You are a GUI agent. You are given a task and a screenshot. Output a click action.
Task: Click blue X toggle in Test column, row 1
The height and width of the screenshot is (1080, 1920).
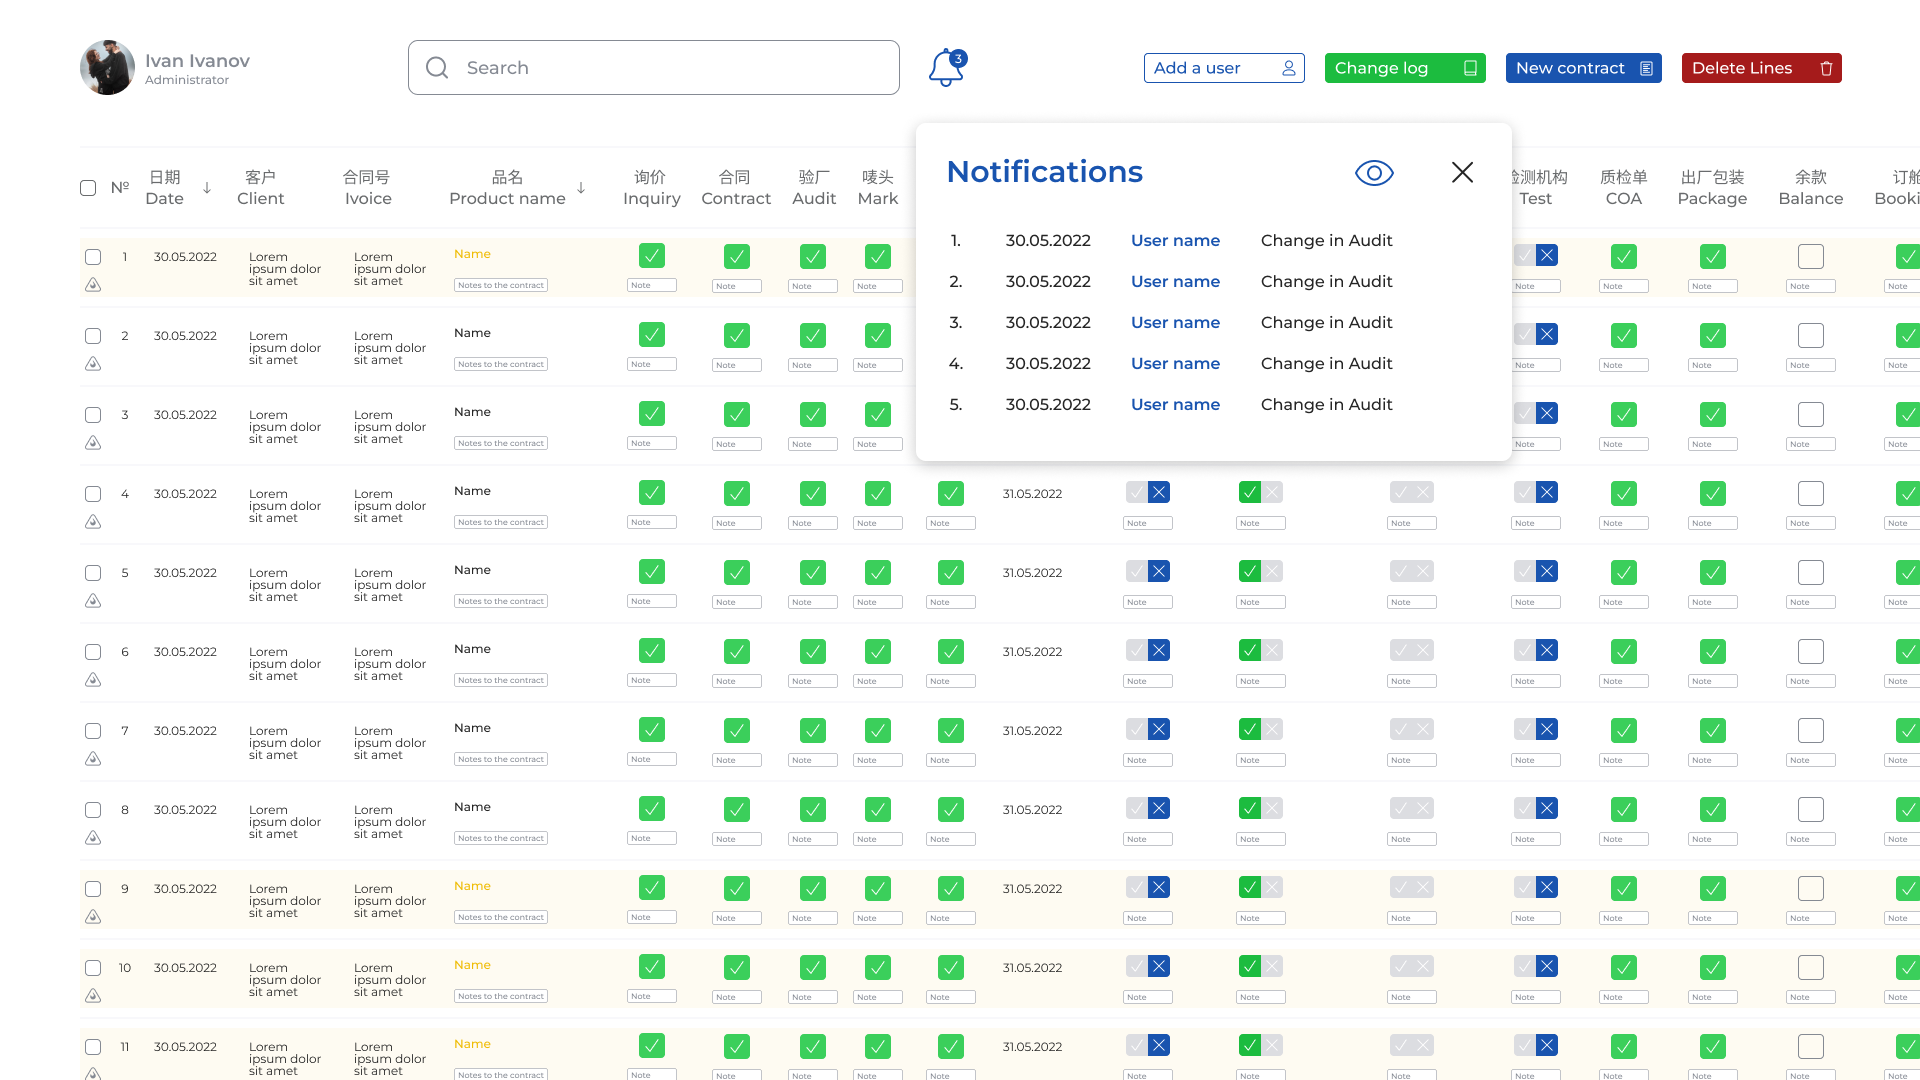coord(1547,255)
